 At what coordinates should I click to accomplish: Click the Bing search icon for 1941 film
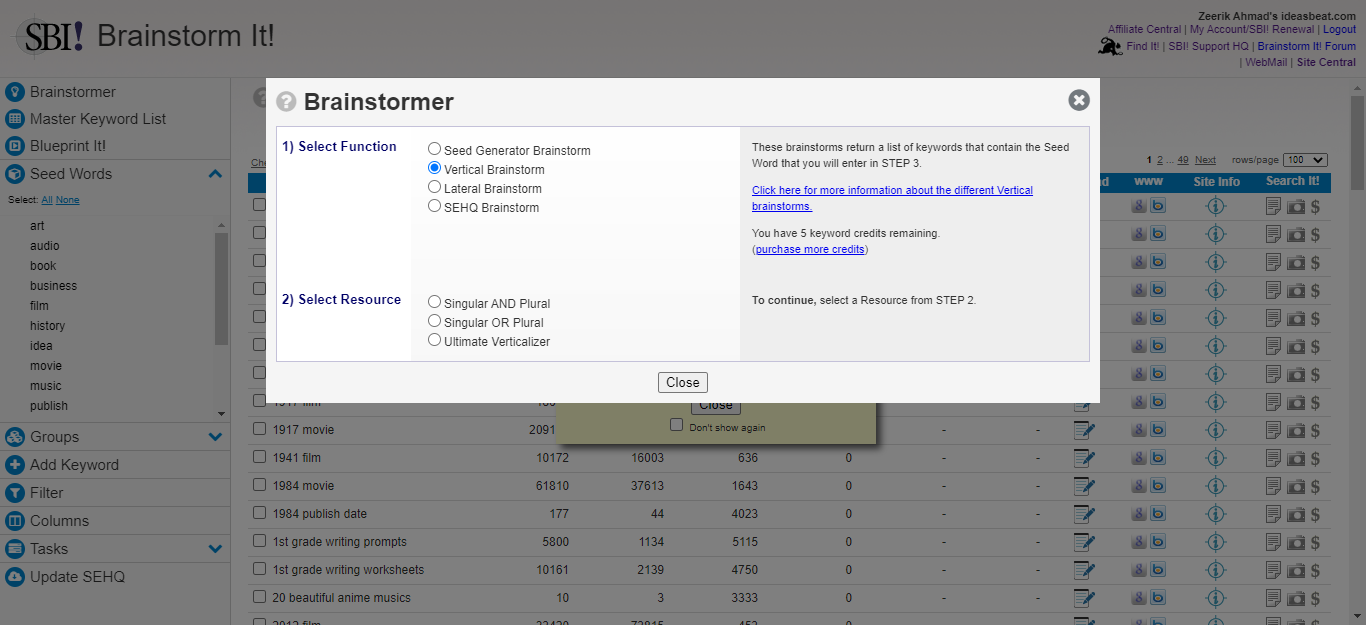(x=1158, y=458)
